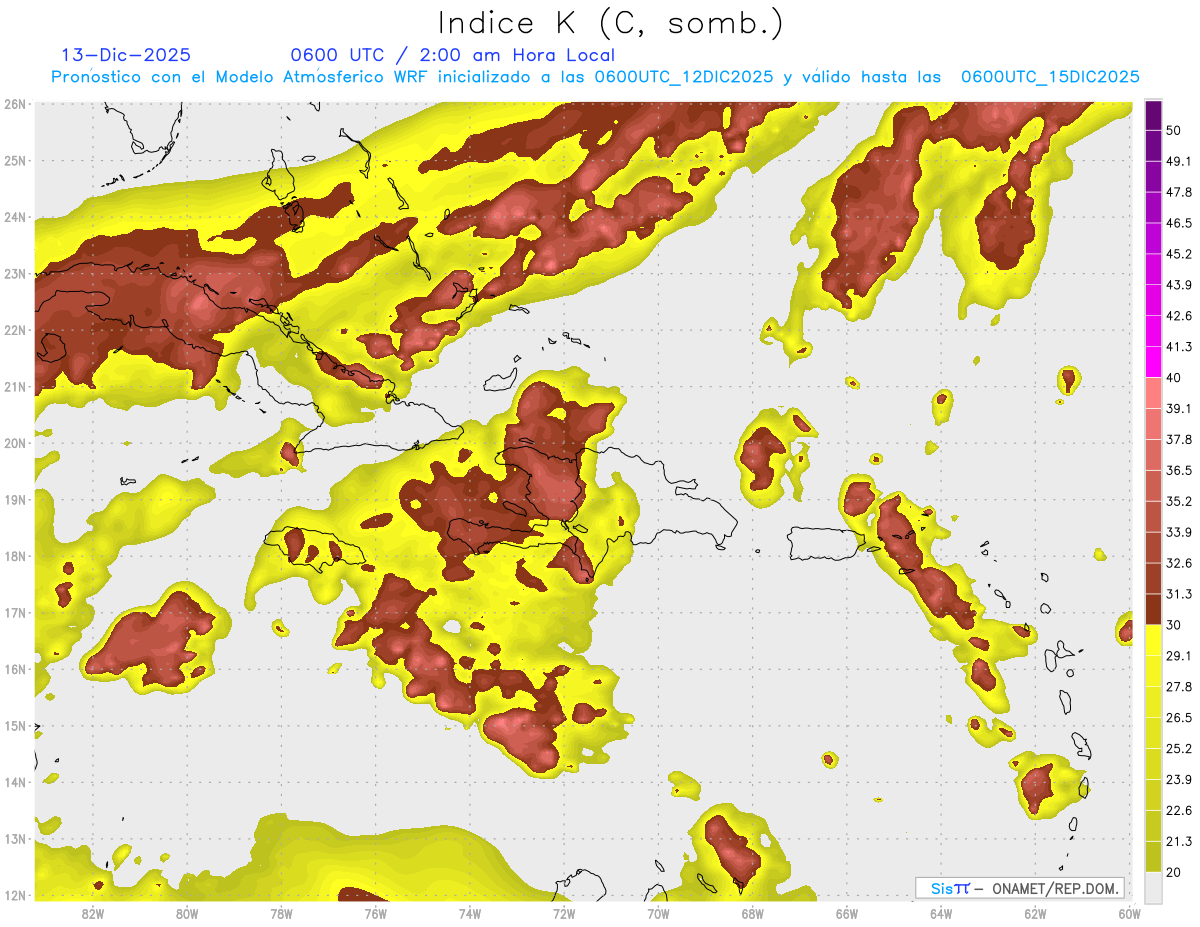
Task: Click the '80W' longitude axis label
Action: (187, 913)
